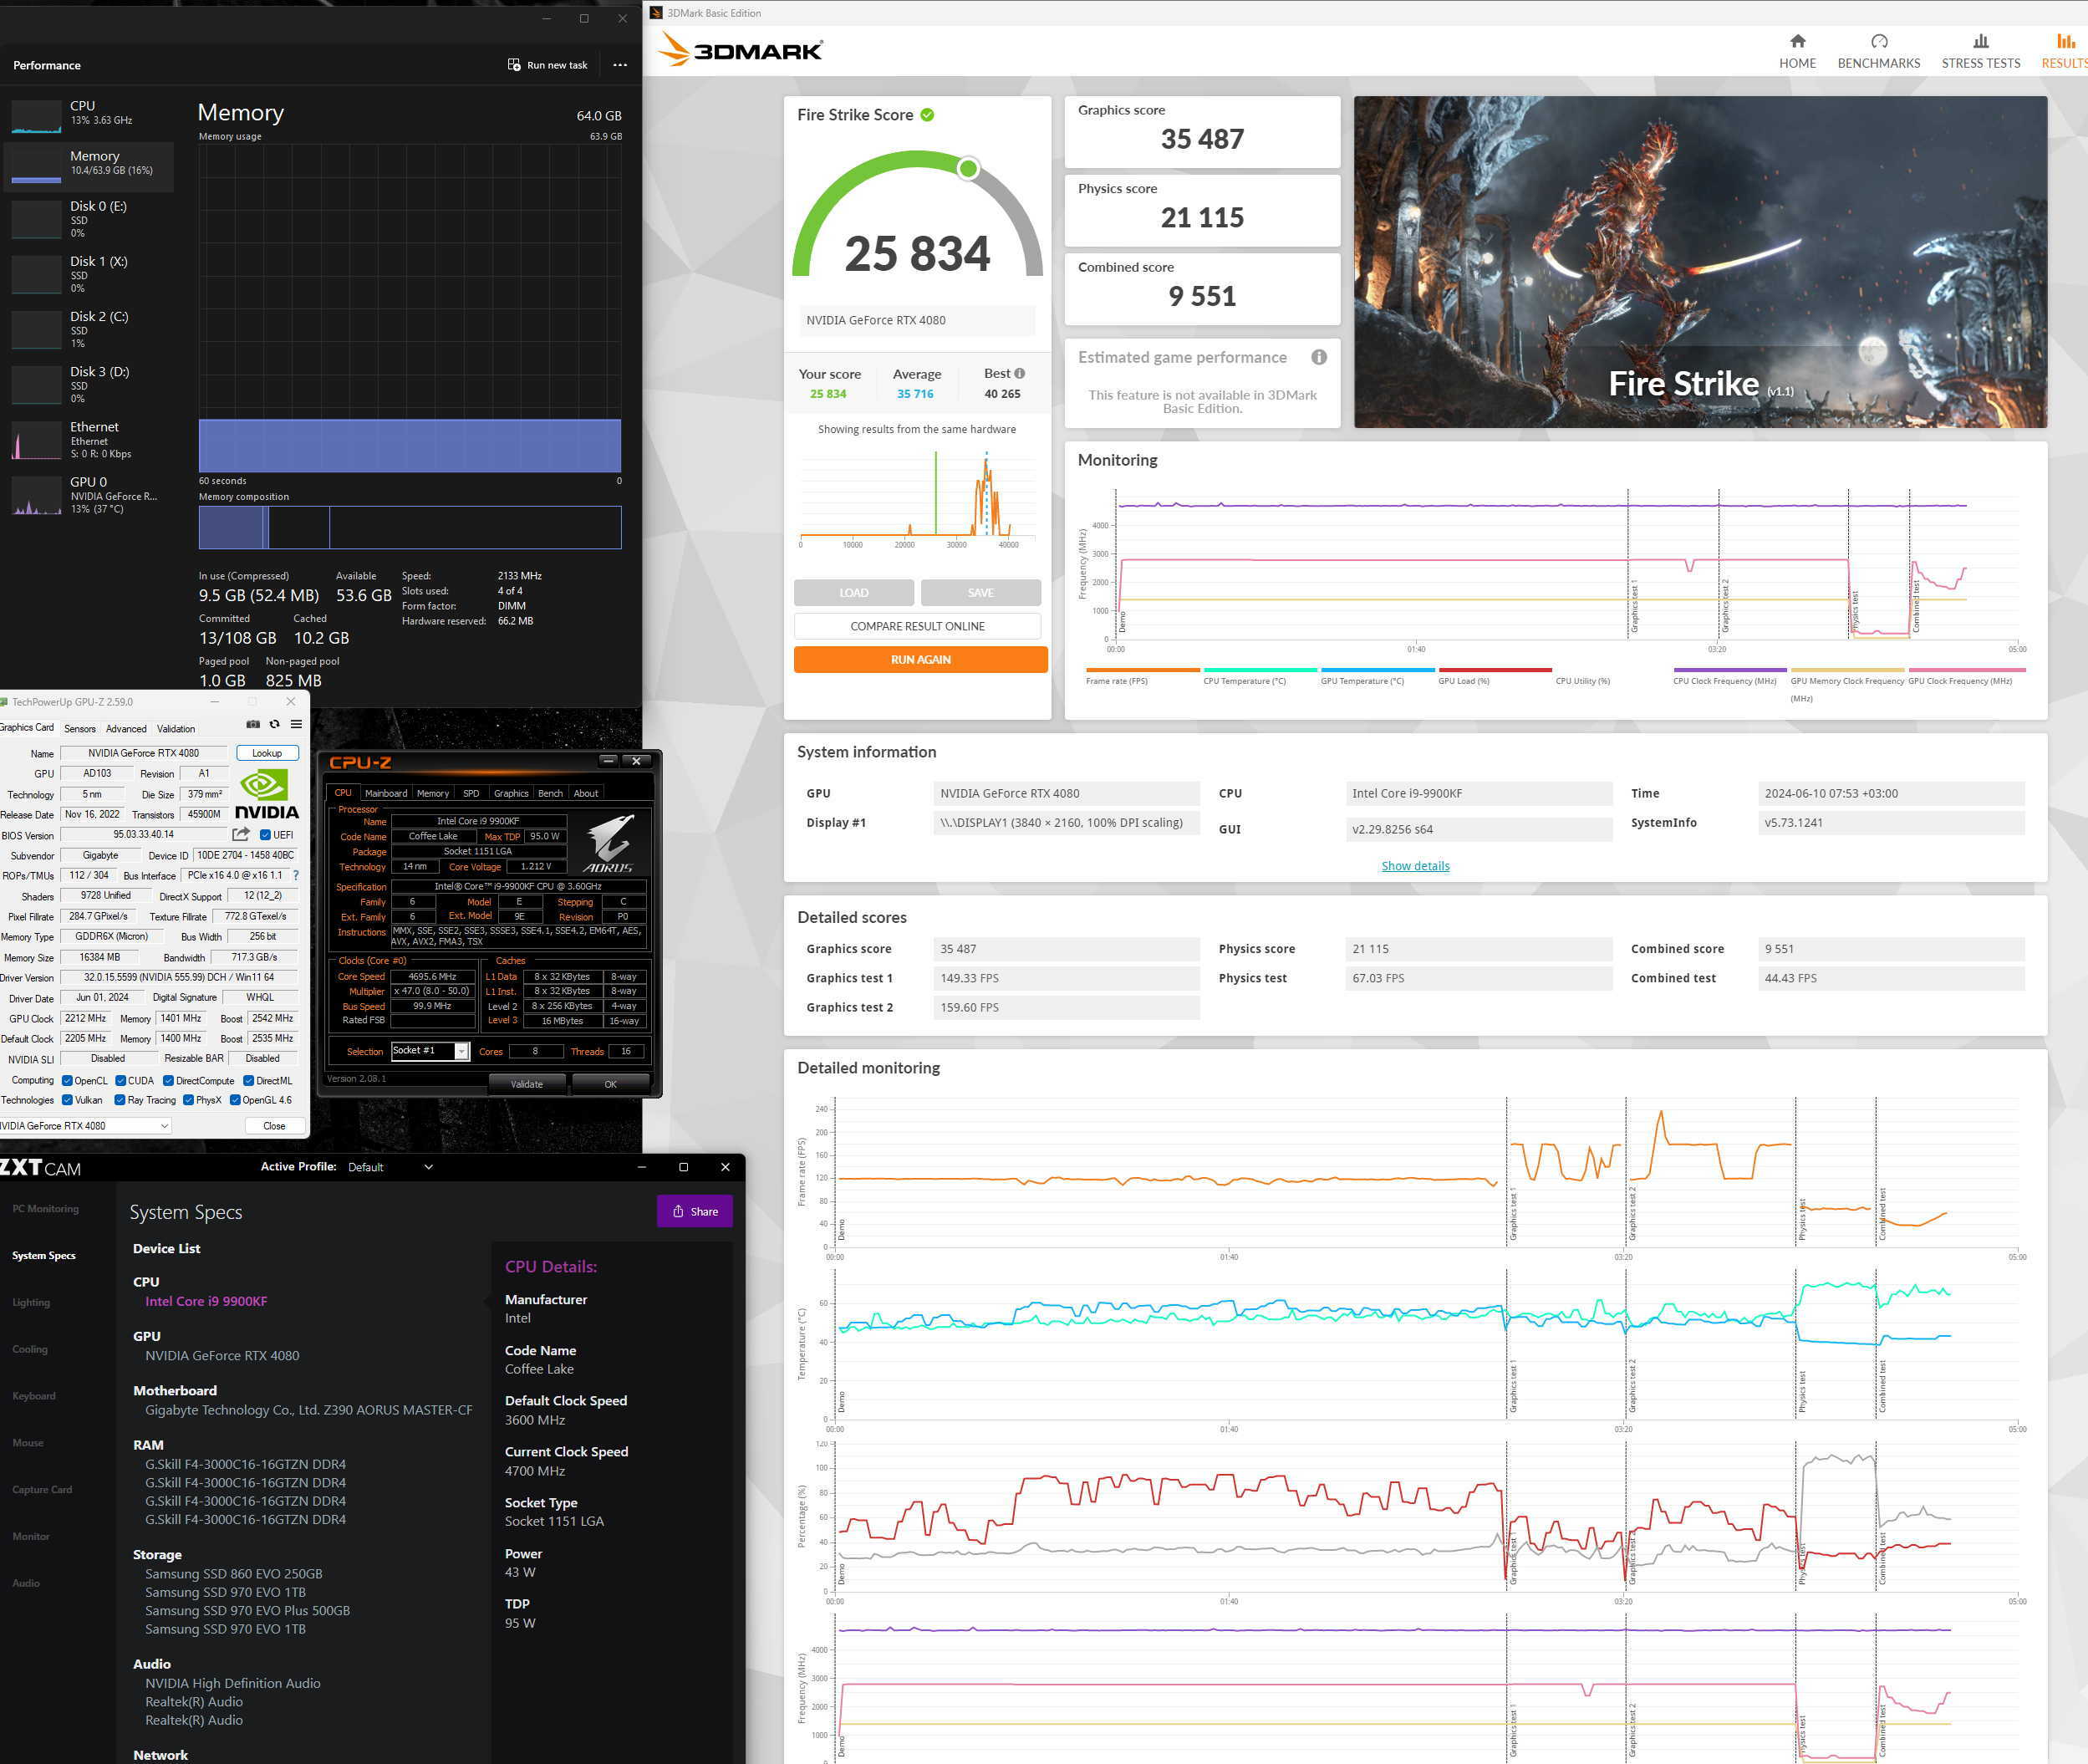This screenshot has width=2088, height=1764.
Task: Click the Graphics score card in 3DMark
Action: coord(1202,131)
